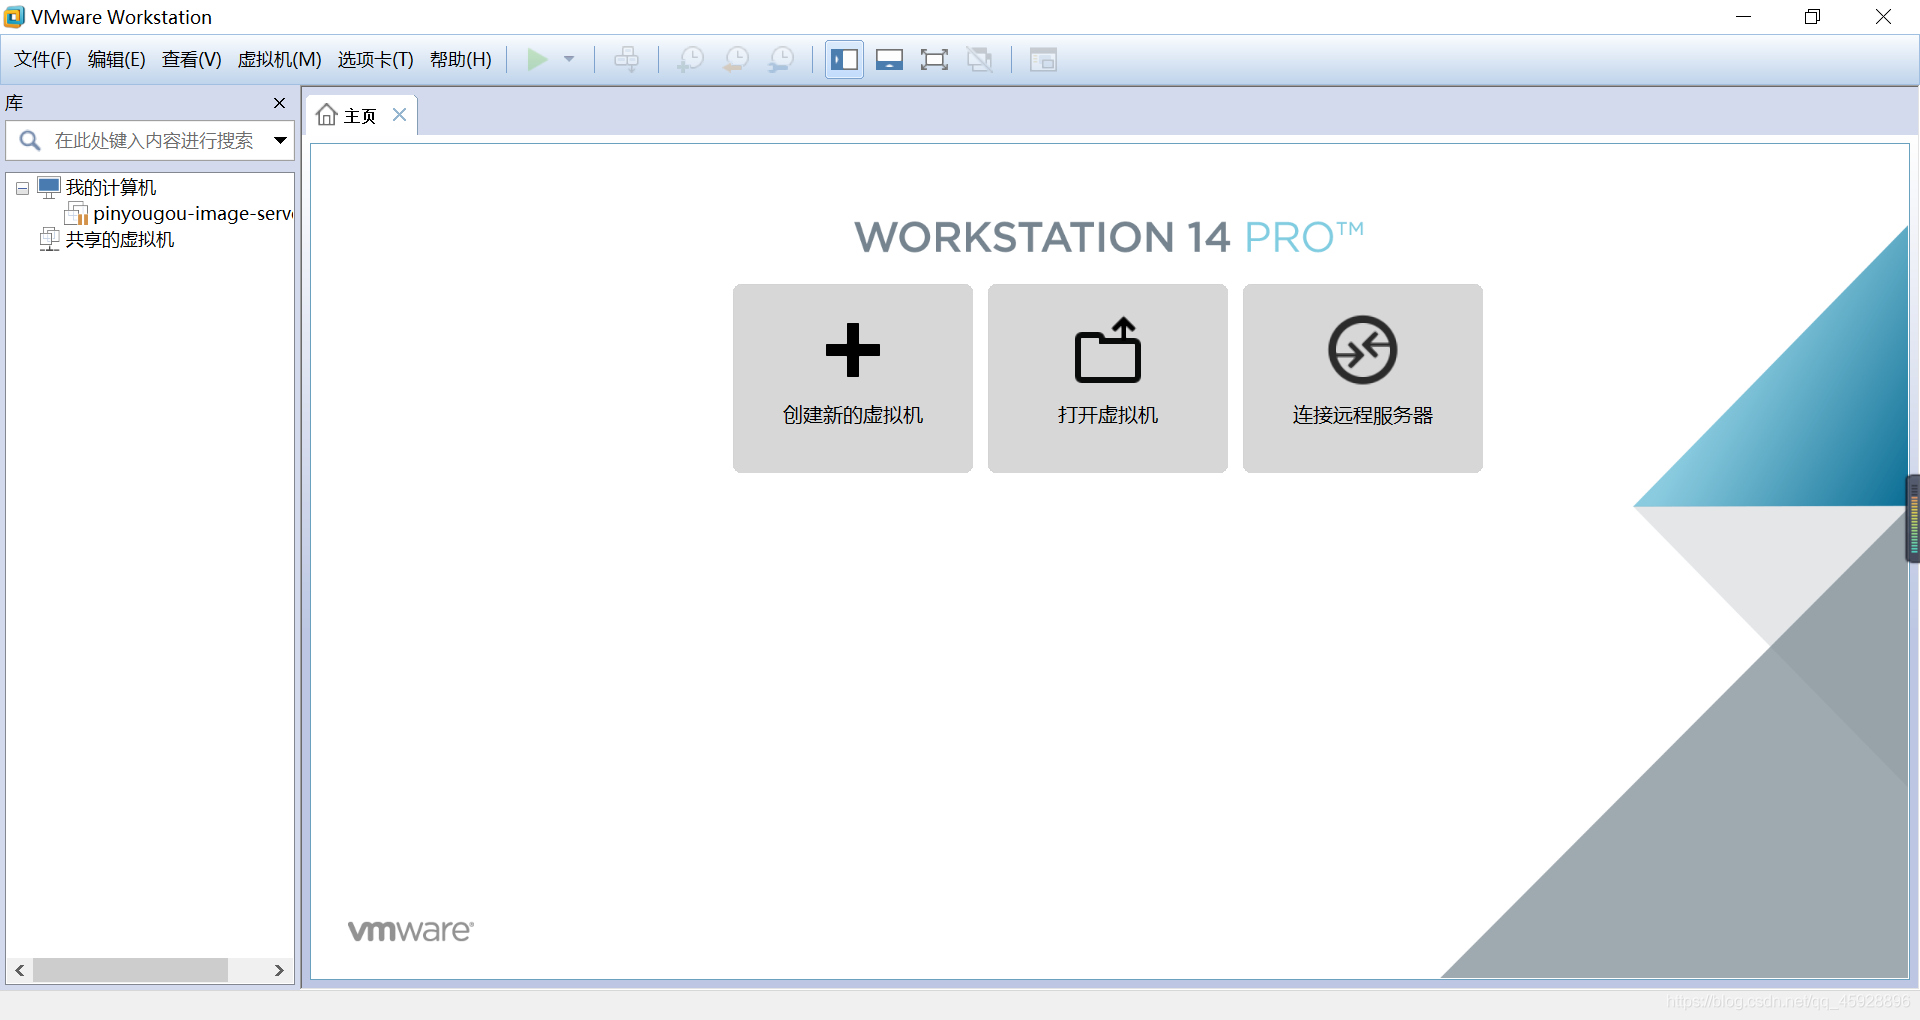
Task: Select 共享的虚拟机 in the library
Action: point(120,240)
